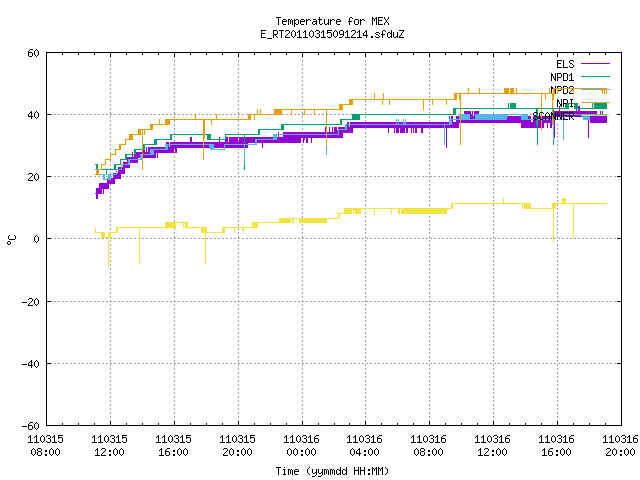Image resolution: width=640 pixels, height=480 pixels.
Task: Click the purple ELS legend line sample
Action: tap(595, 64)
